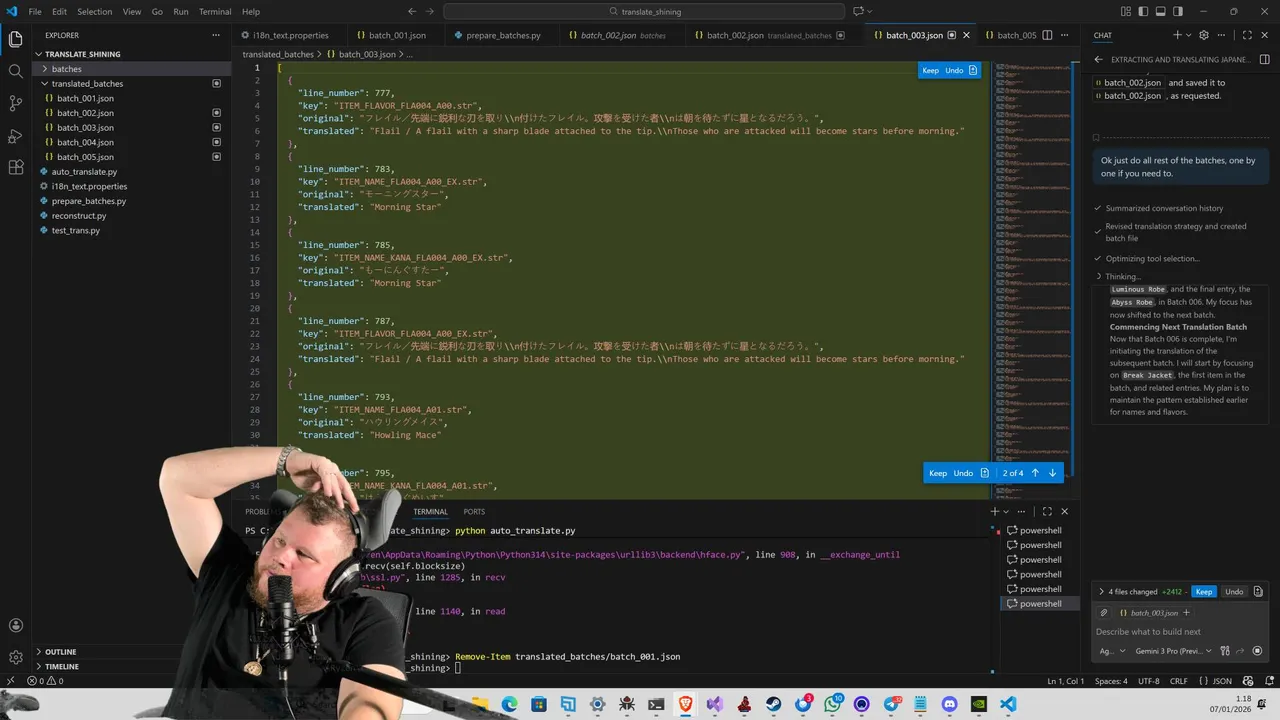Switch to the i18n_text.properties tab
Image resolution: width=1280 pixels, height=720 pixels.
290,35
